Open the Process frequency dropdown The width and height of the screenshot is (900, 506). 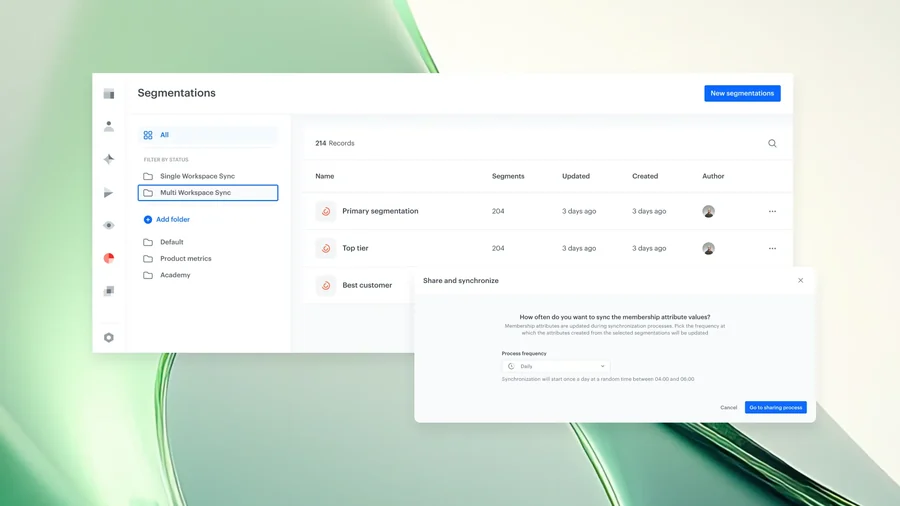(x=556, y=366)
